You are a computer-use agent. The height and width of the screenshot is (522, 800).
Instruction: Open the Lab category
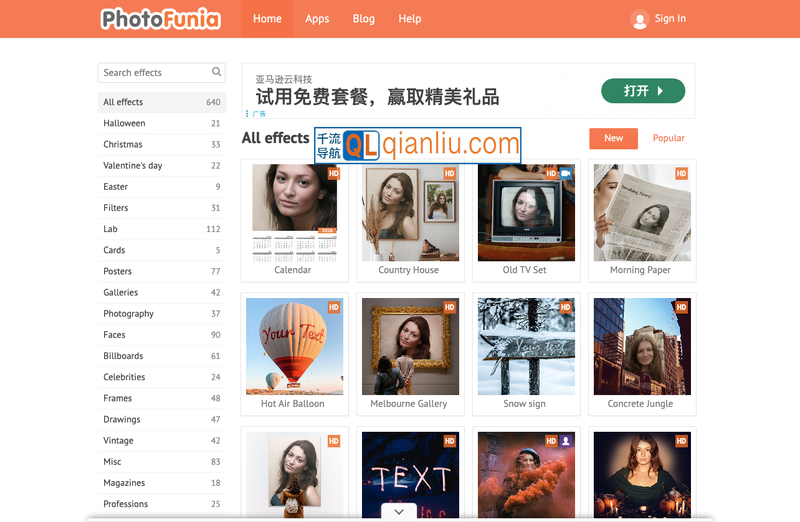(162, 229)
